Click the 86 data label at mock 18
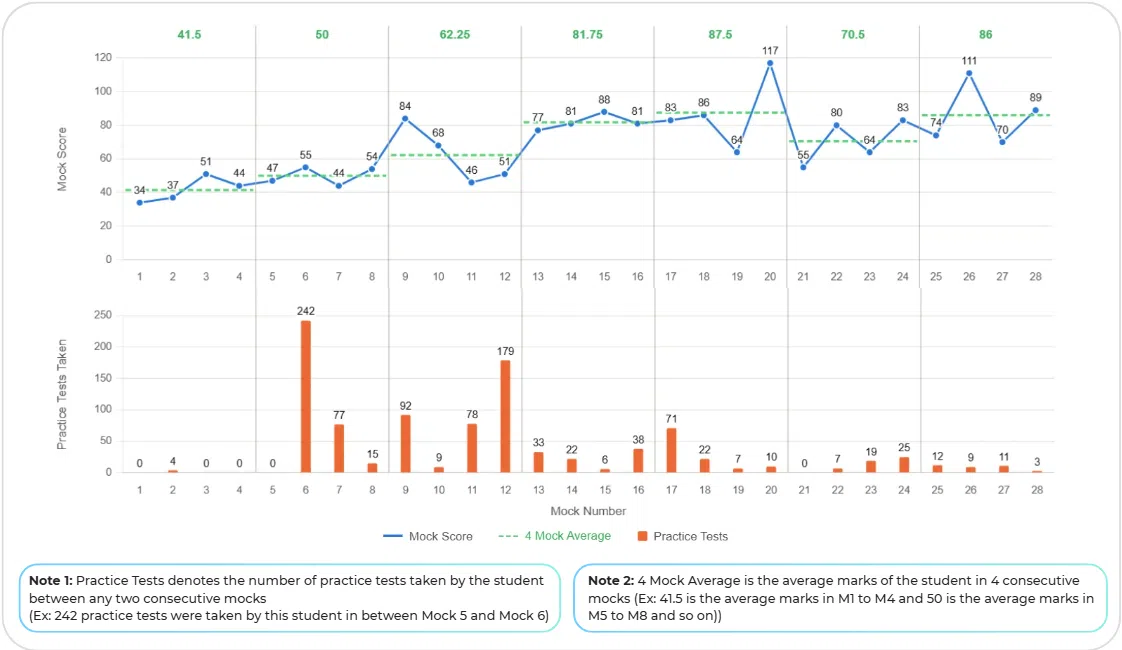The width and height of the screenshot is (1122, 650). (x=703, y=102)
